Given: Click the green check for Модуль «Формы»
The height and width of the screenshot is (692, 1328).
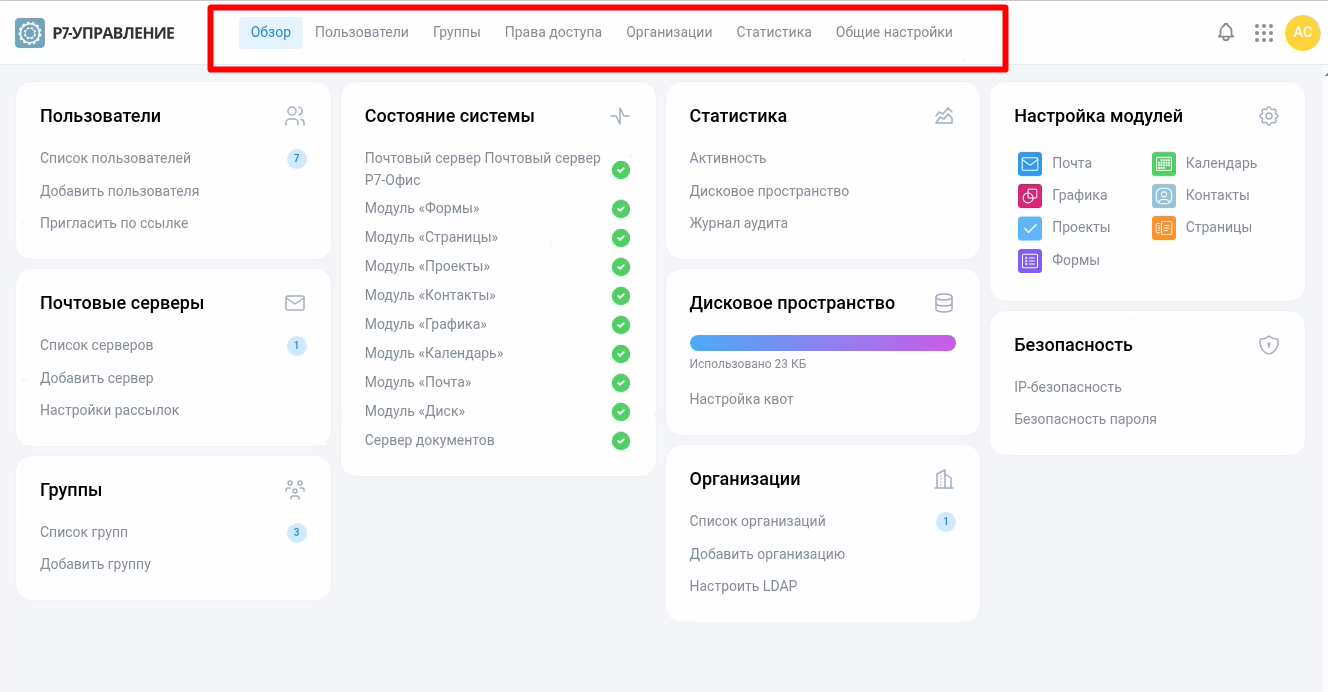Looking at the screenshot, I should (621, 209).
